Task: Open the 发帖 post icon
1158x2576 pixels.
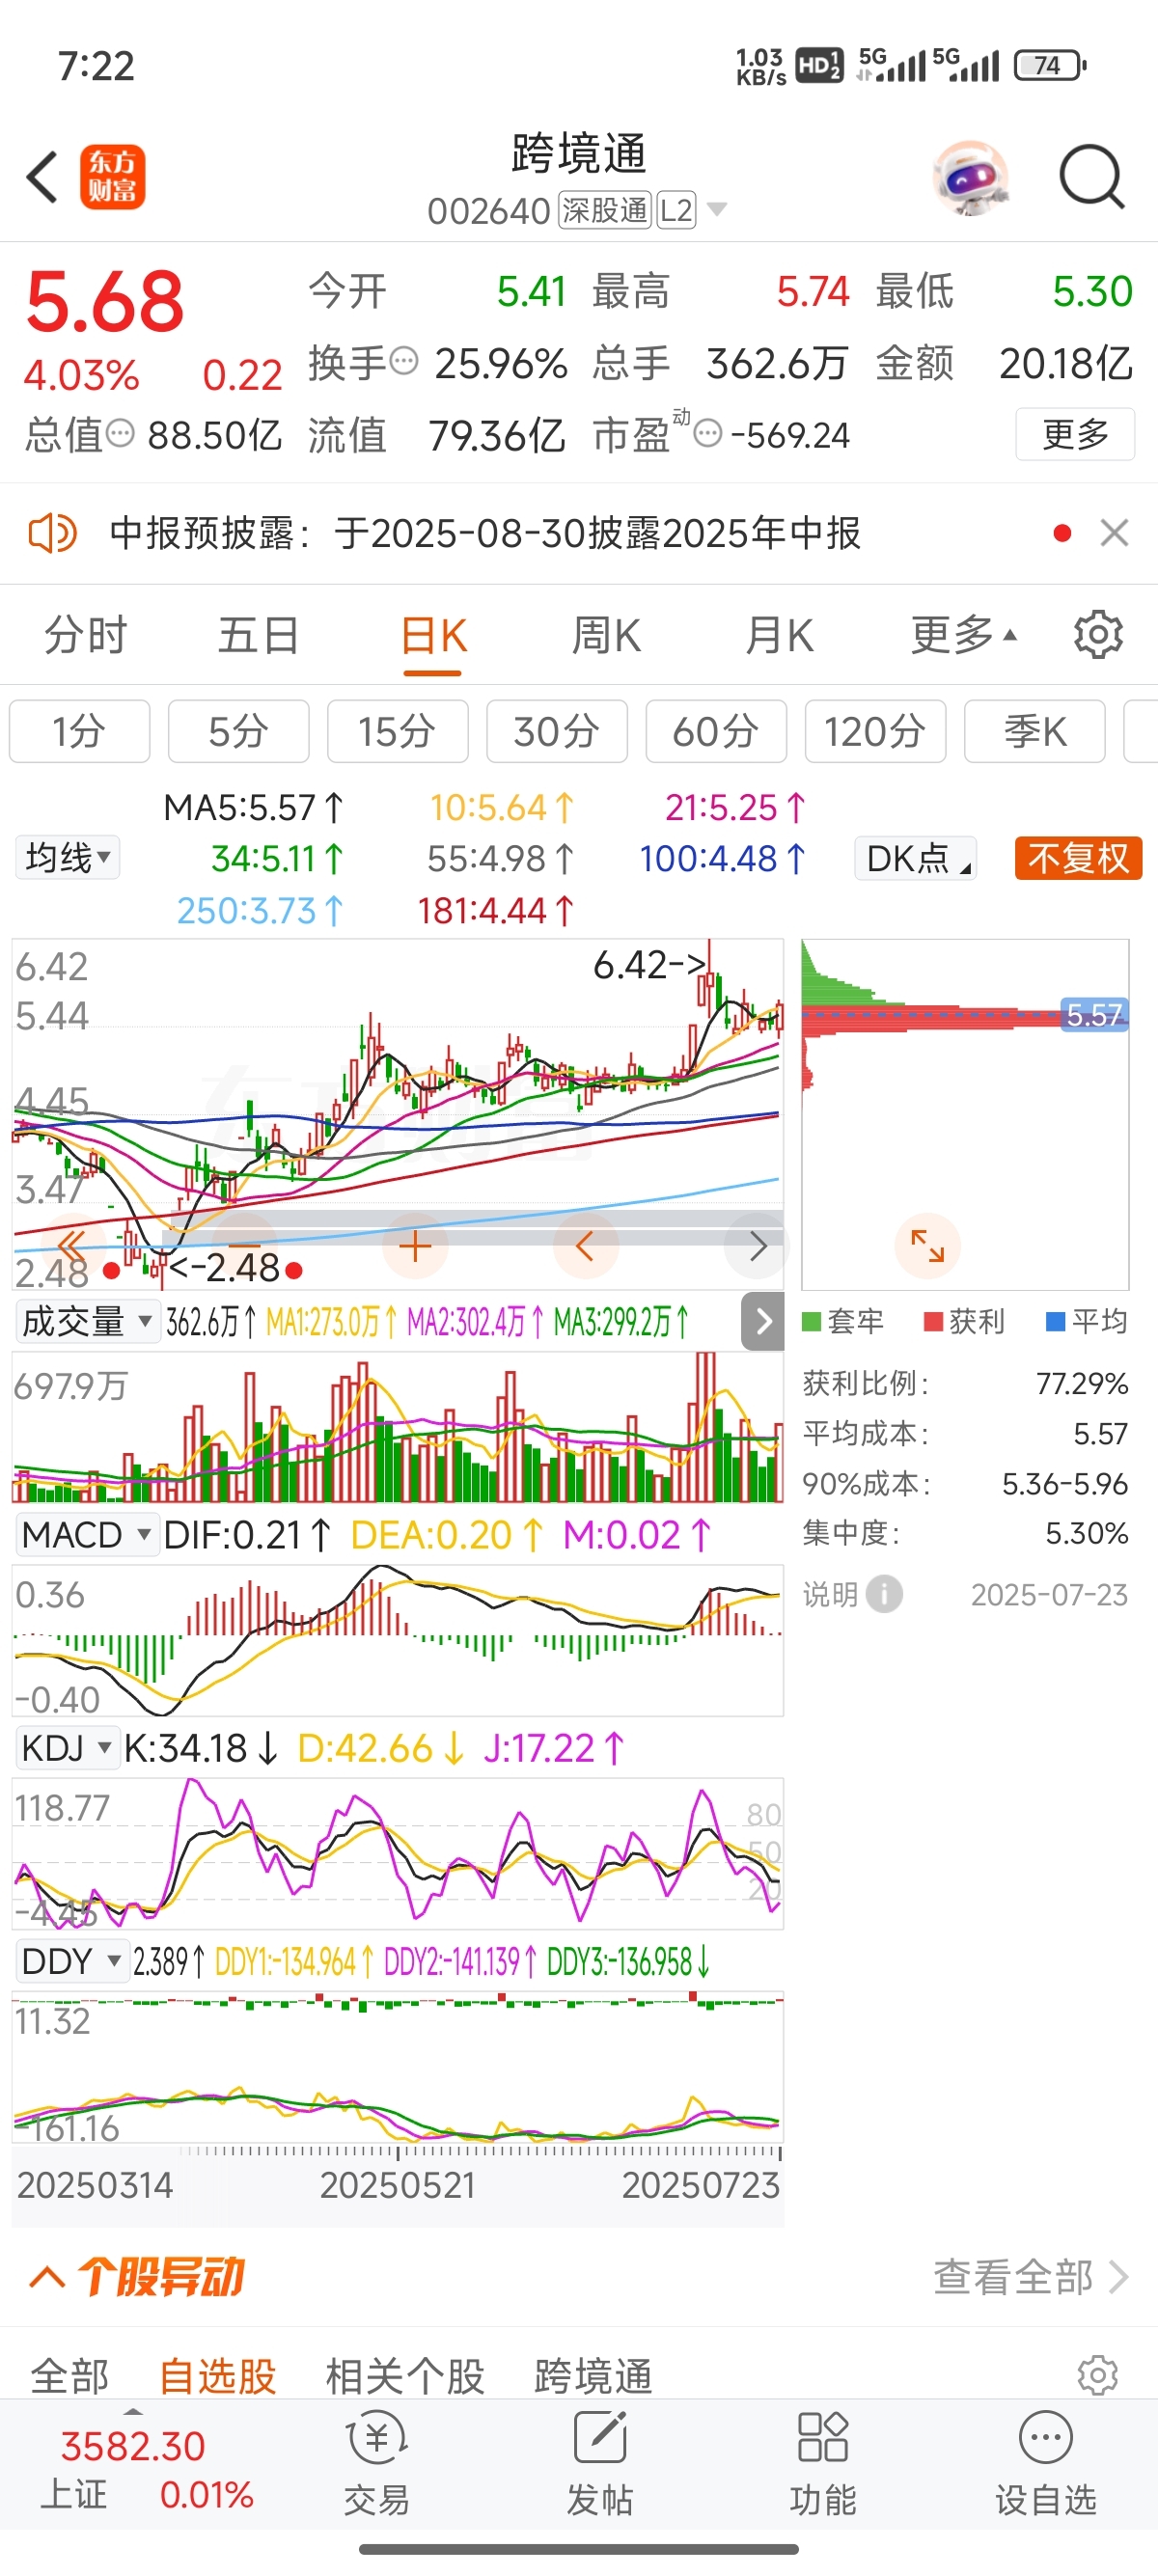Action: coord(600,2463)
